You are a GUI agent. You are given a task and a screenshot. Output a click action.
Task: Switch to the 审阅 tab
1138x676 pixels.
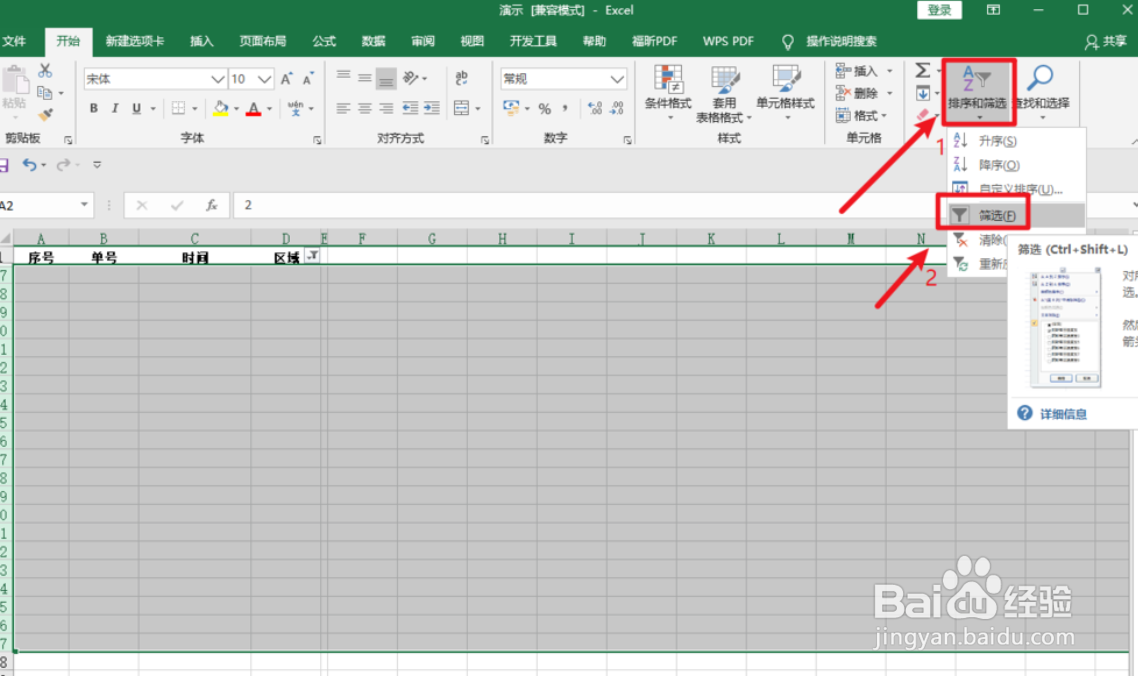pos(422,41)
